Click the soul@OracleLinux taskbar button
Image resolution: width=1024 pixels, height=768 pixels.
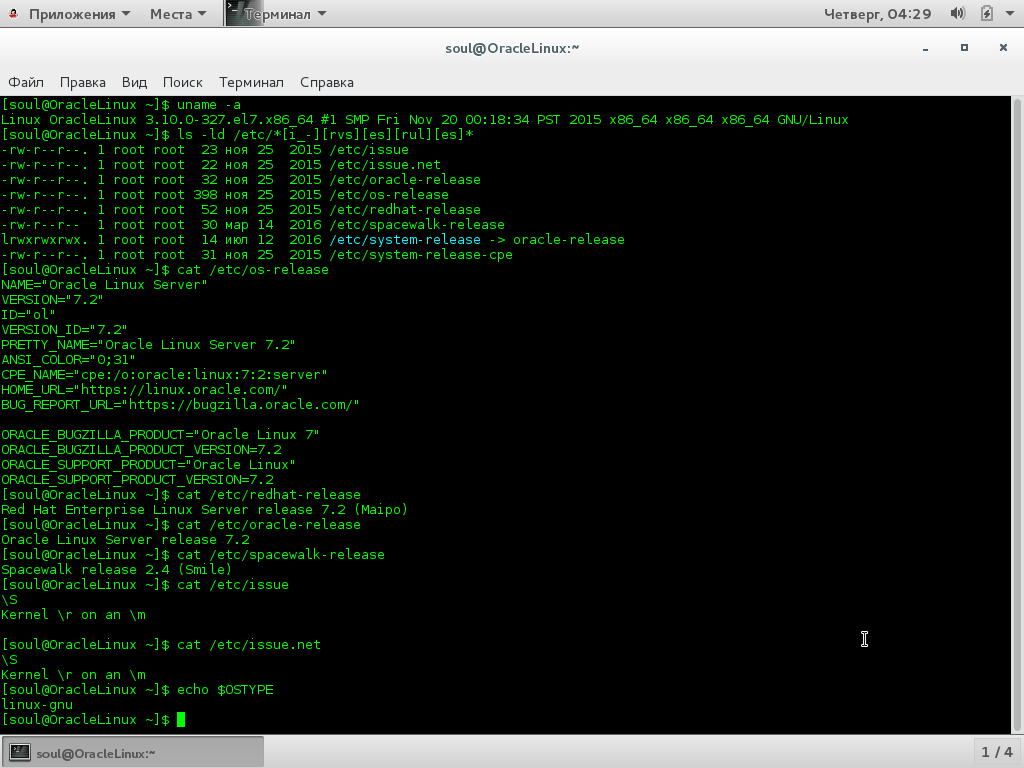[133, 752]
